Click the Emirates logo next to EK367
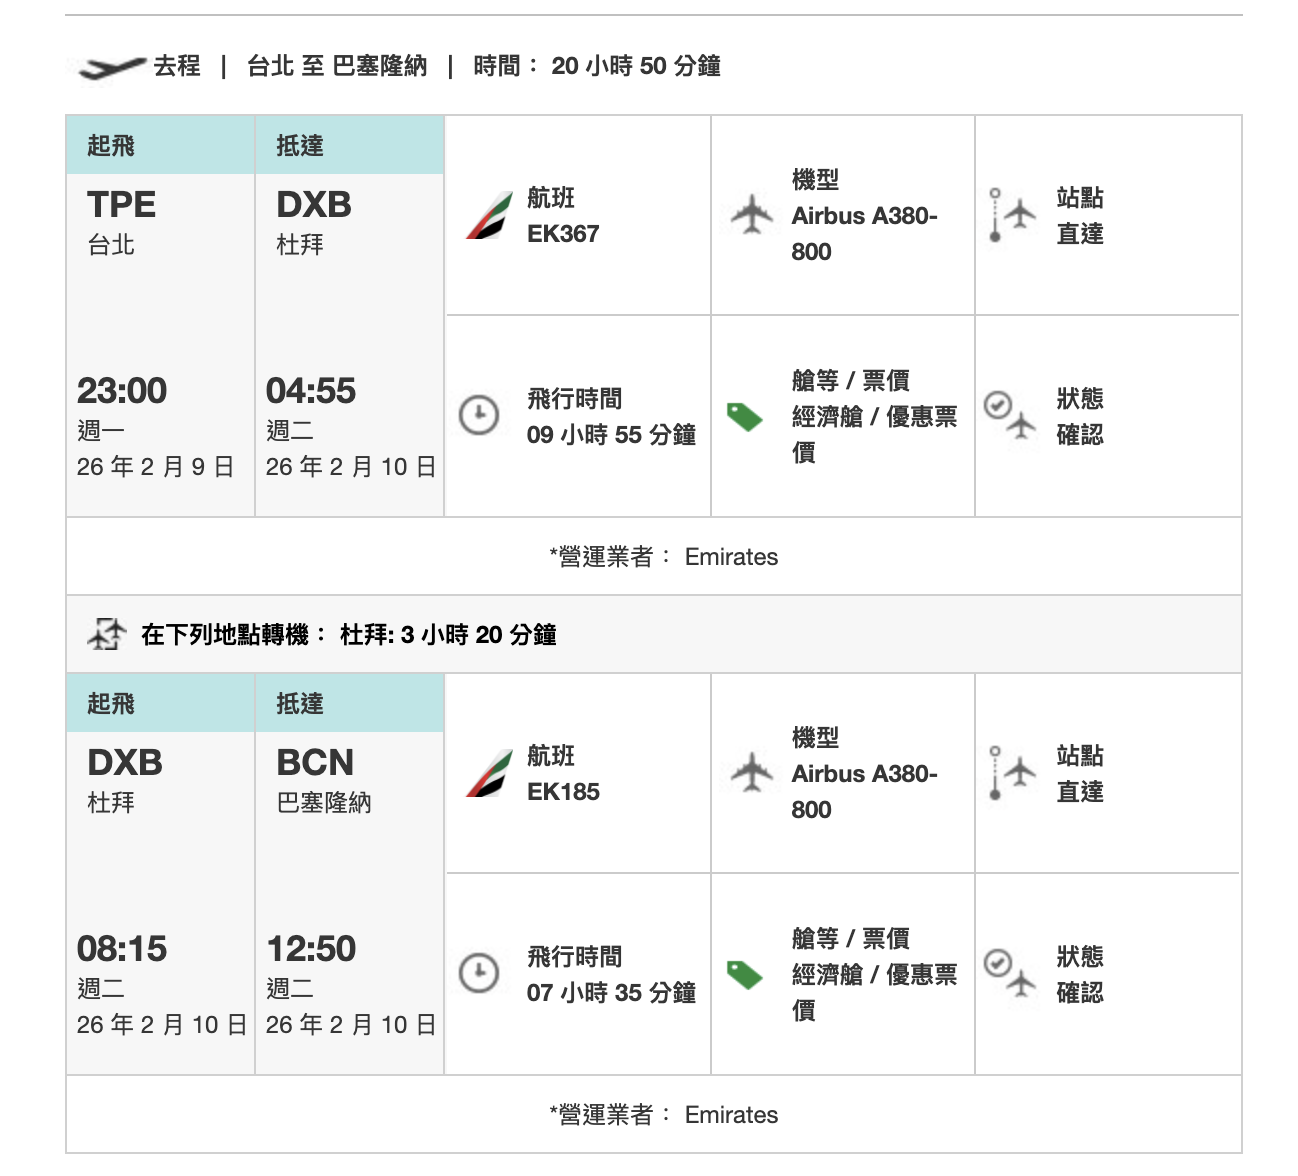The height and width of the screenshot is (1176, 1298). tap(489, 216)
